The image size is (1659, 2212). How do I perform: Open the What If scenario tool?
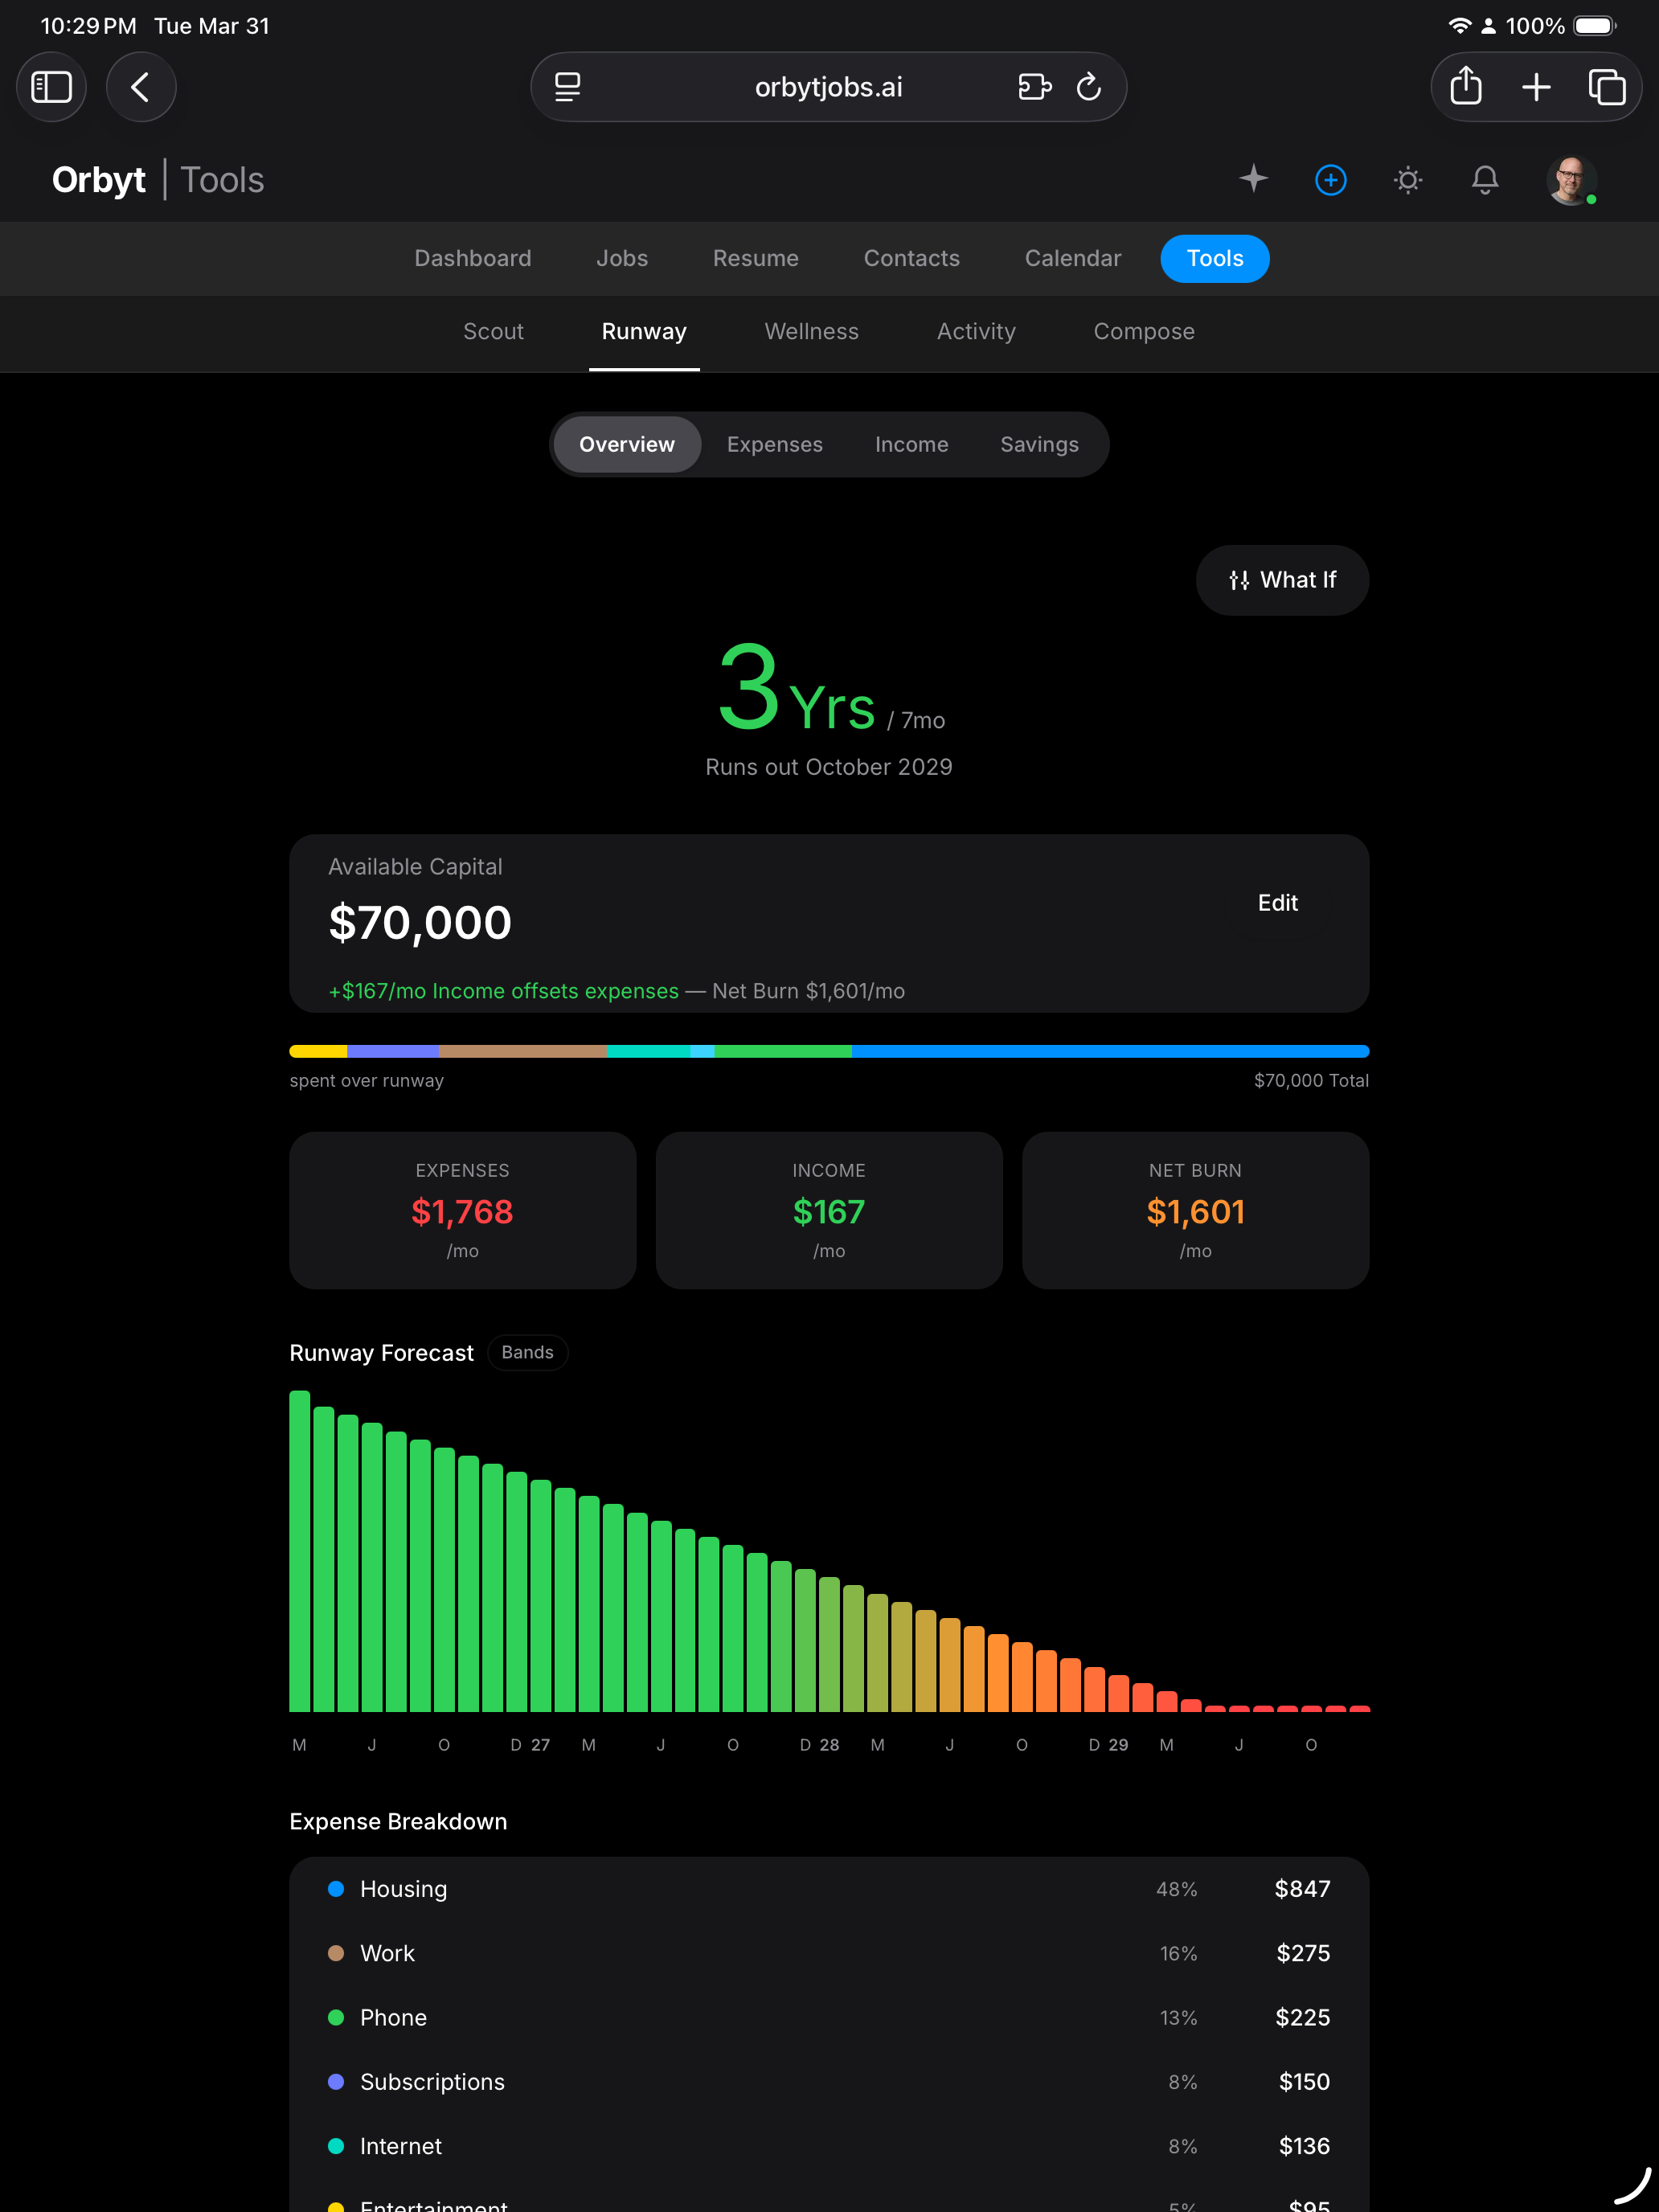tap(1283, 580)
